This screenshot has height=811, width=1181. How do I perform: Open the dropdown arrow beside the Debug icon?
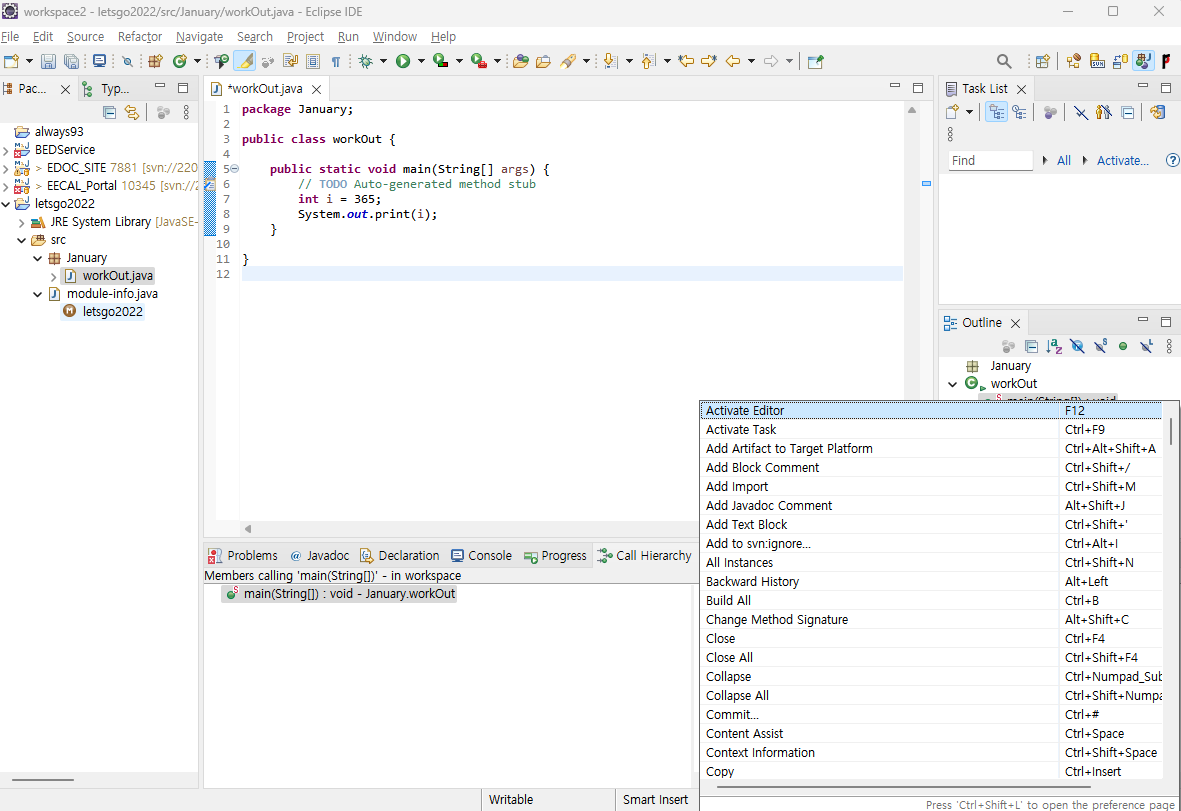[x=383, y=62]
